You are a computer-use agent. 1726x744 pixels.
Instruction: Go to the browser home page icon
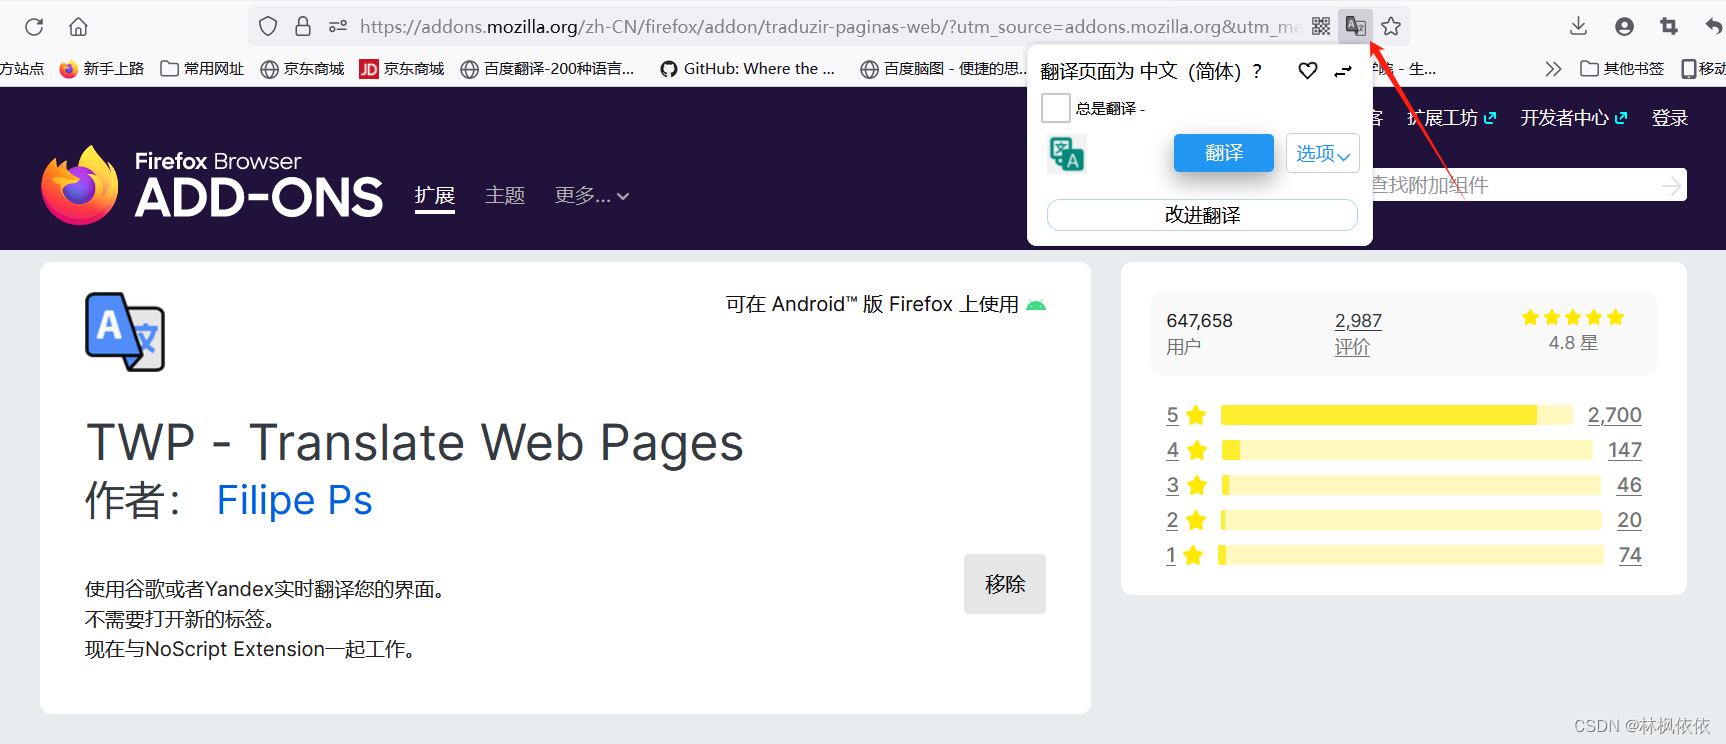point(78,27)
